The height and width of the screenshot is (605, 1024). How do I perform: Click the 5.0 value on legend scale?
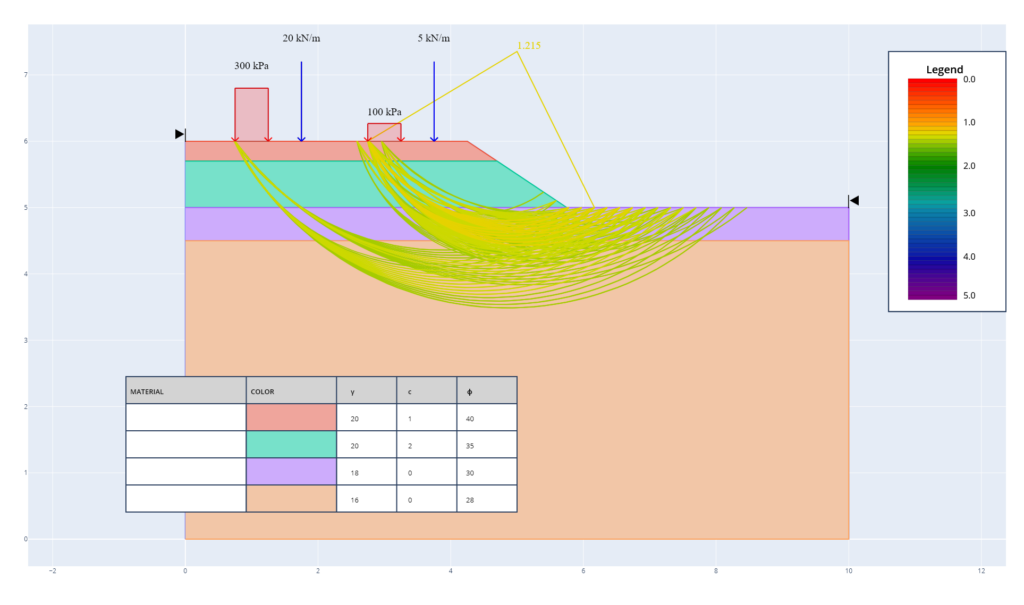point(969,296)
